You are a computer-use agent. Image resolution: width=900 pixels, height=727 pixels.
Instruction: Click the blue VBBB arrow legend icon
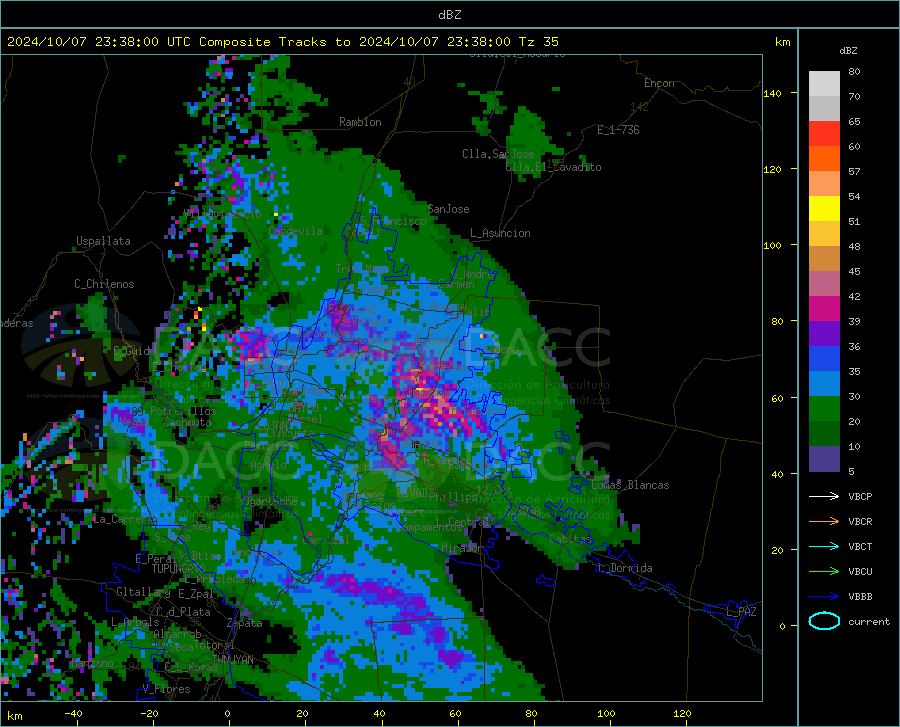click(824, 596)
